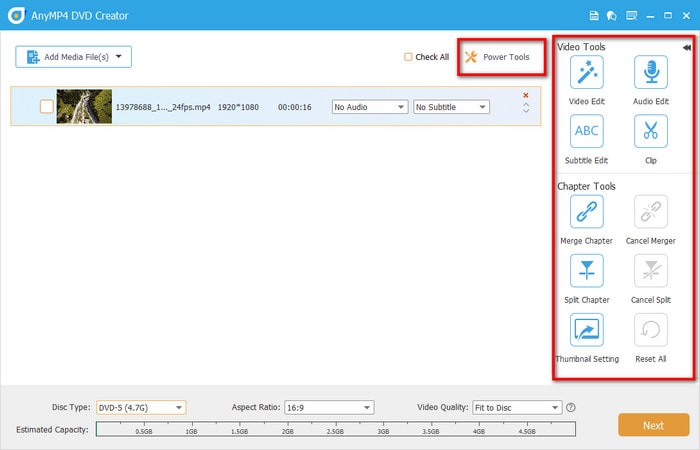The height and width of the screenshot is (450, 700).
Task: Tick the checkbox beside the mp4 file
Action: (x=46, y=107)
